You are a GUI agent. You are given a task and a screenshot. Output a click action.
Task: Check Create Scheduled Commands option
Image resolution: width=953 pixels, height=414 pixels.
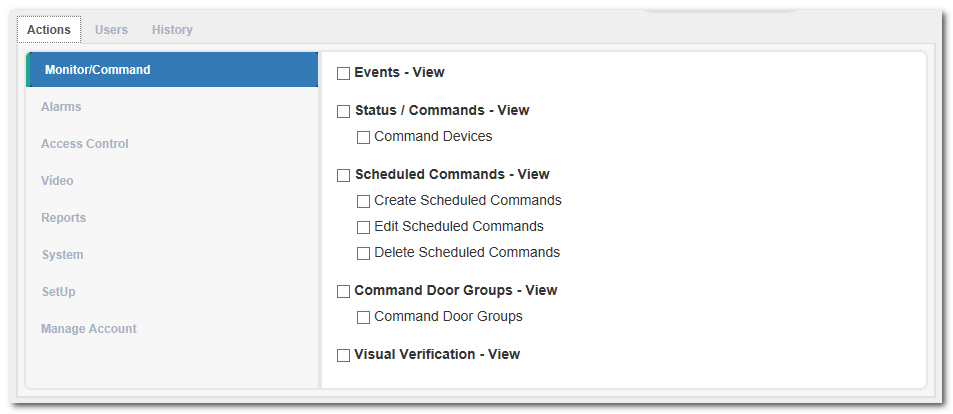363,201
